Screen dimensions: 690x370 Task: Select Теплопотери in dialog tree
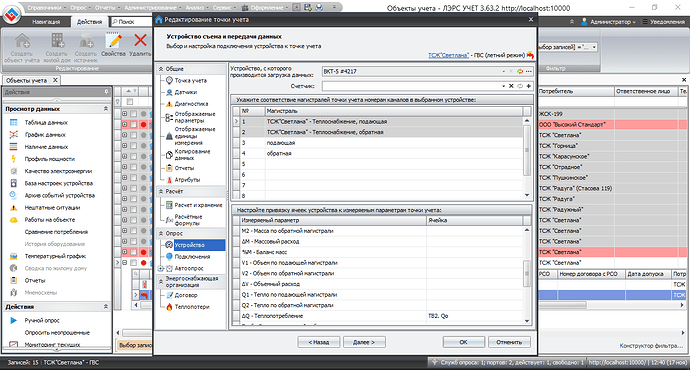[x=192, y=307]
